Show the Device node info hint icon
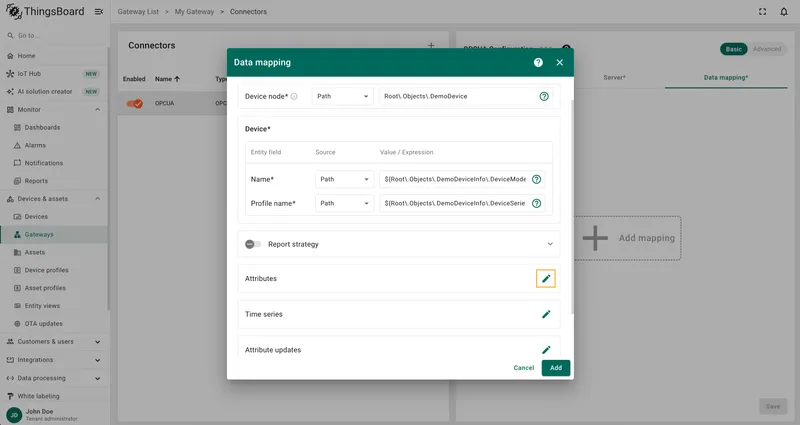800x425 pixels. tap(294, 96)
